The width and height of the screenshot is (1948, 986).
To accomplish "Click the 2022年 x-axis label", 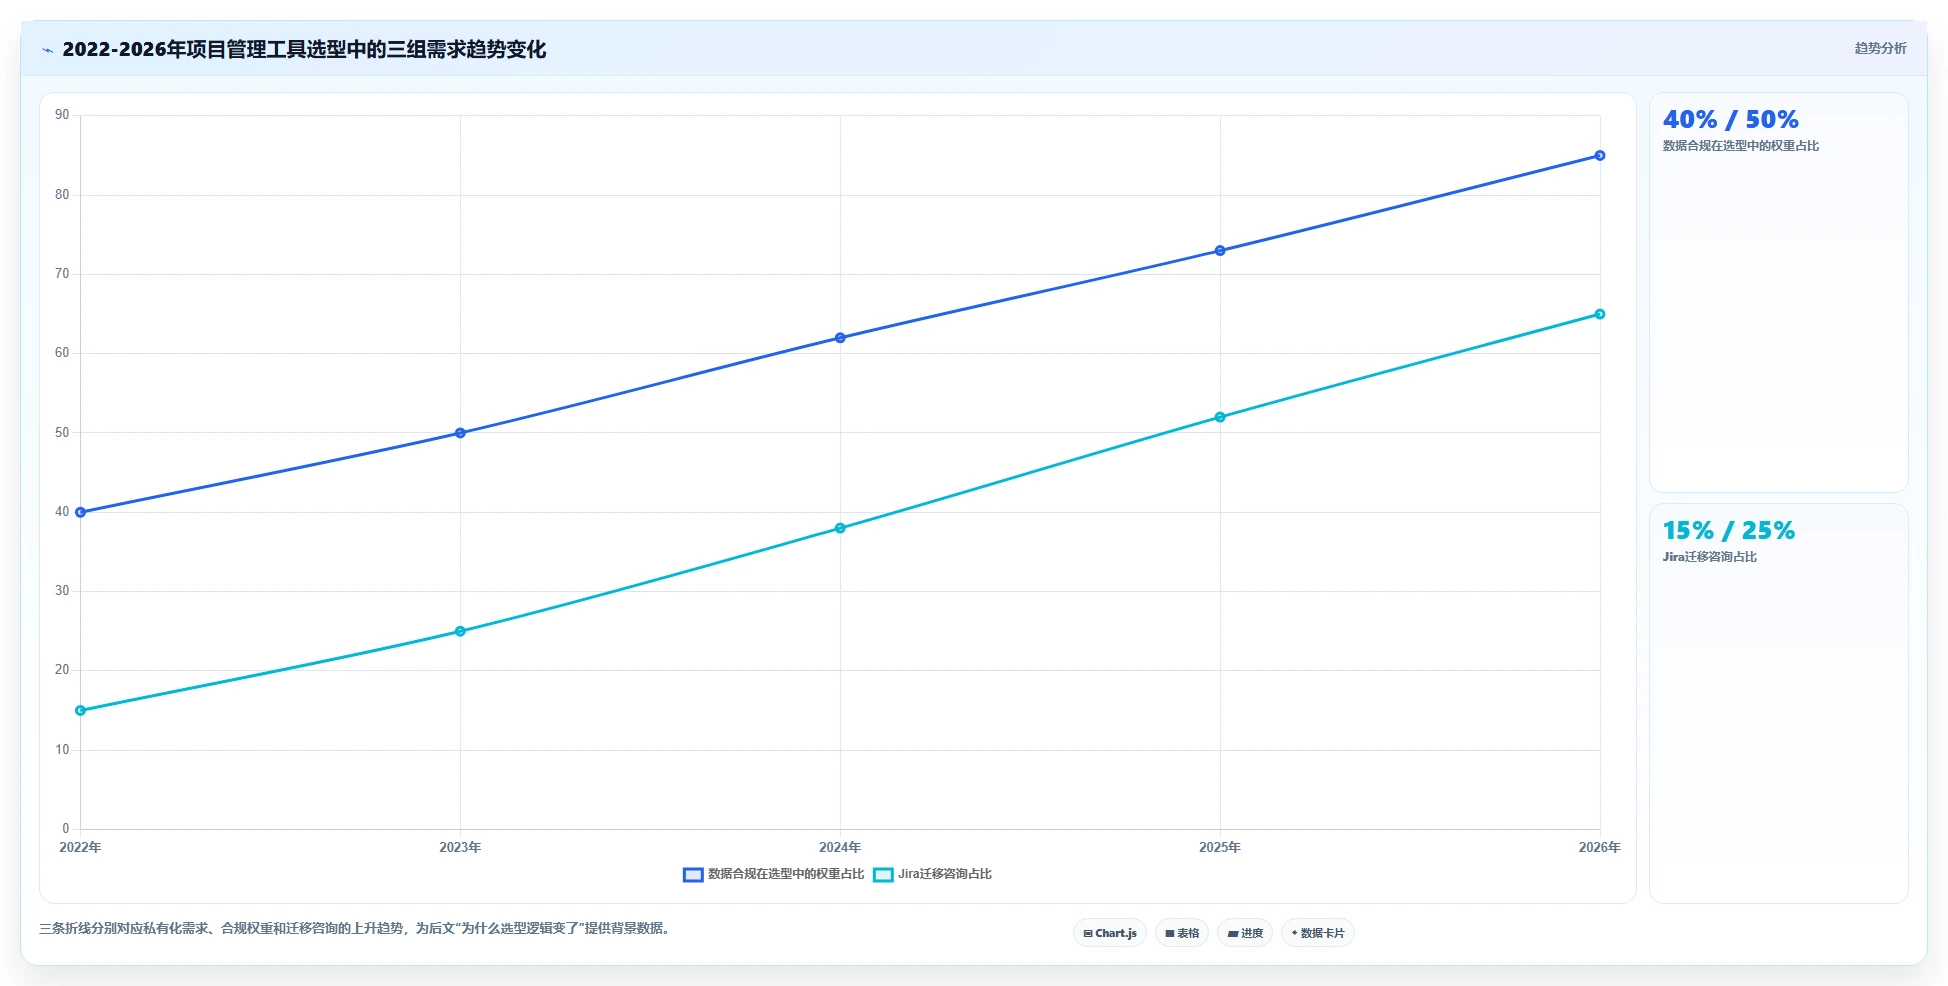I will (80, 847).
